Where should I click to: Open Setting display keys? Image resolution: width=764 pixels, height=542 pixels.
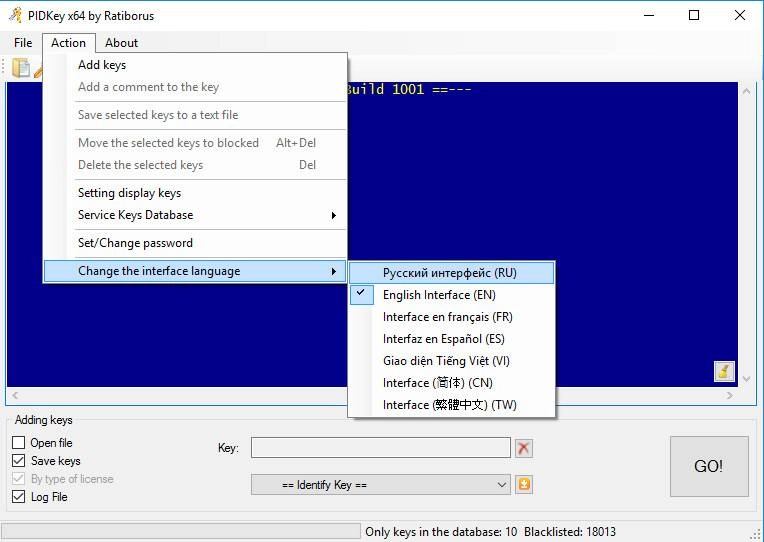195,193
